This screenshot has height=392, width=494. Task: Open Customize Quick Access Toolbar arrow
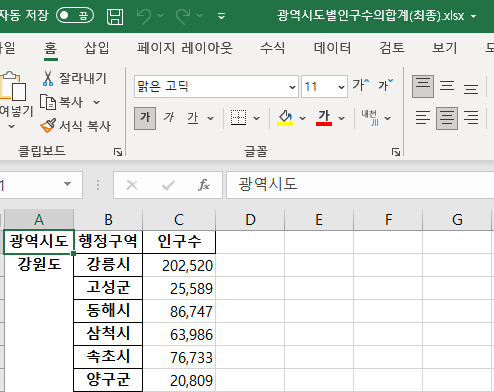[221, 16]
